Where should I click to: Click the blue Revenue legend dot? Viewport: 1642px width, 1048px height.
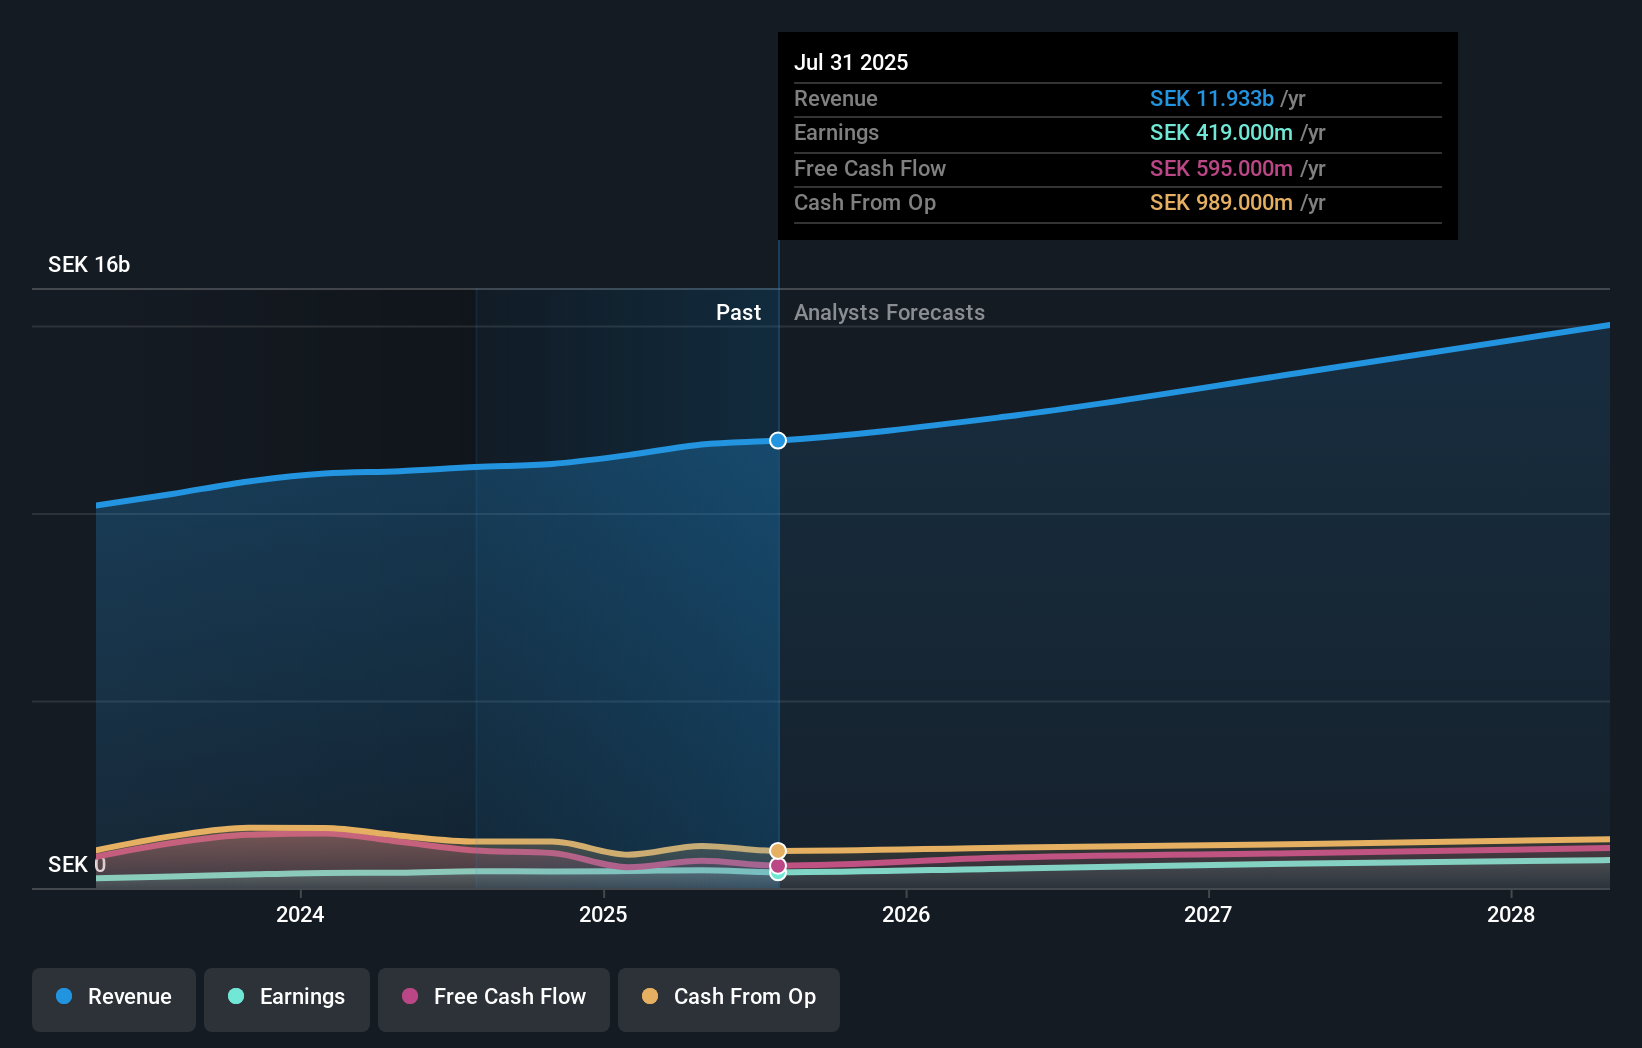[x=64, y=996]
